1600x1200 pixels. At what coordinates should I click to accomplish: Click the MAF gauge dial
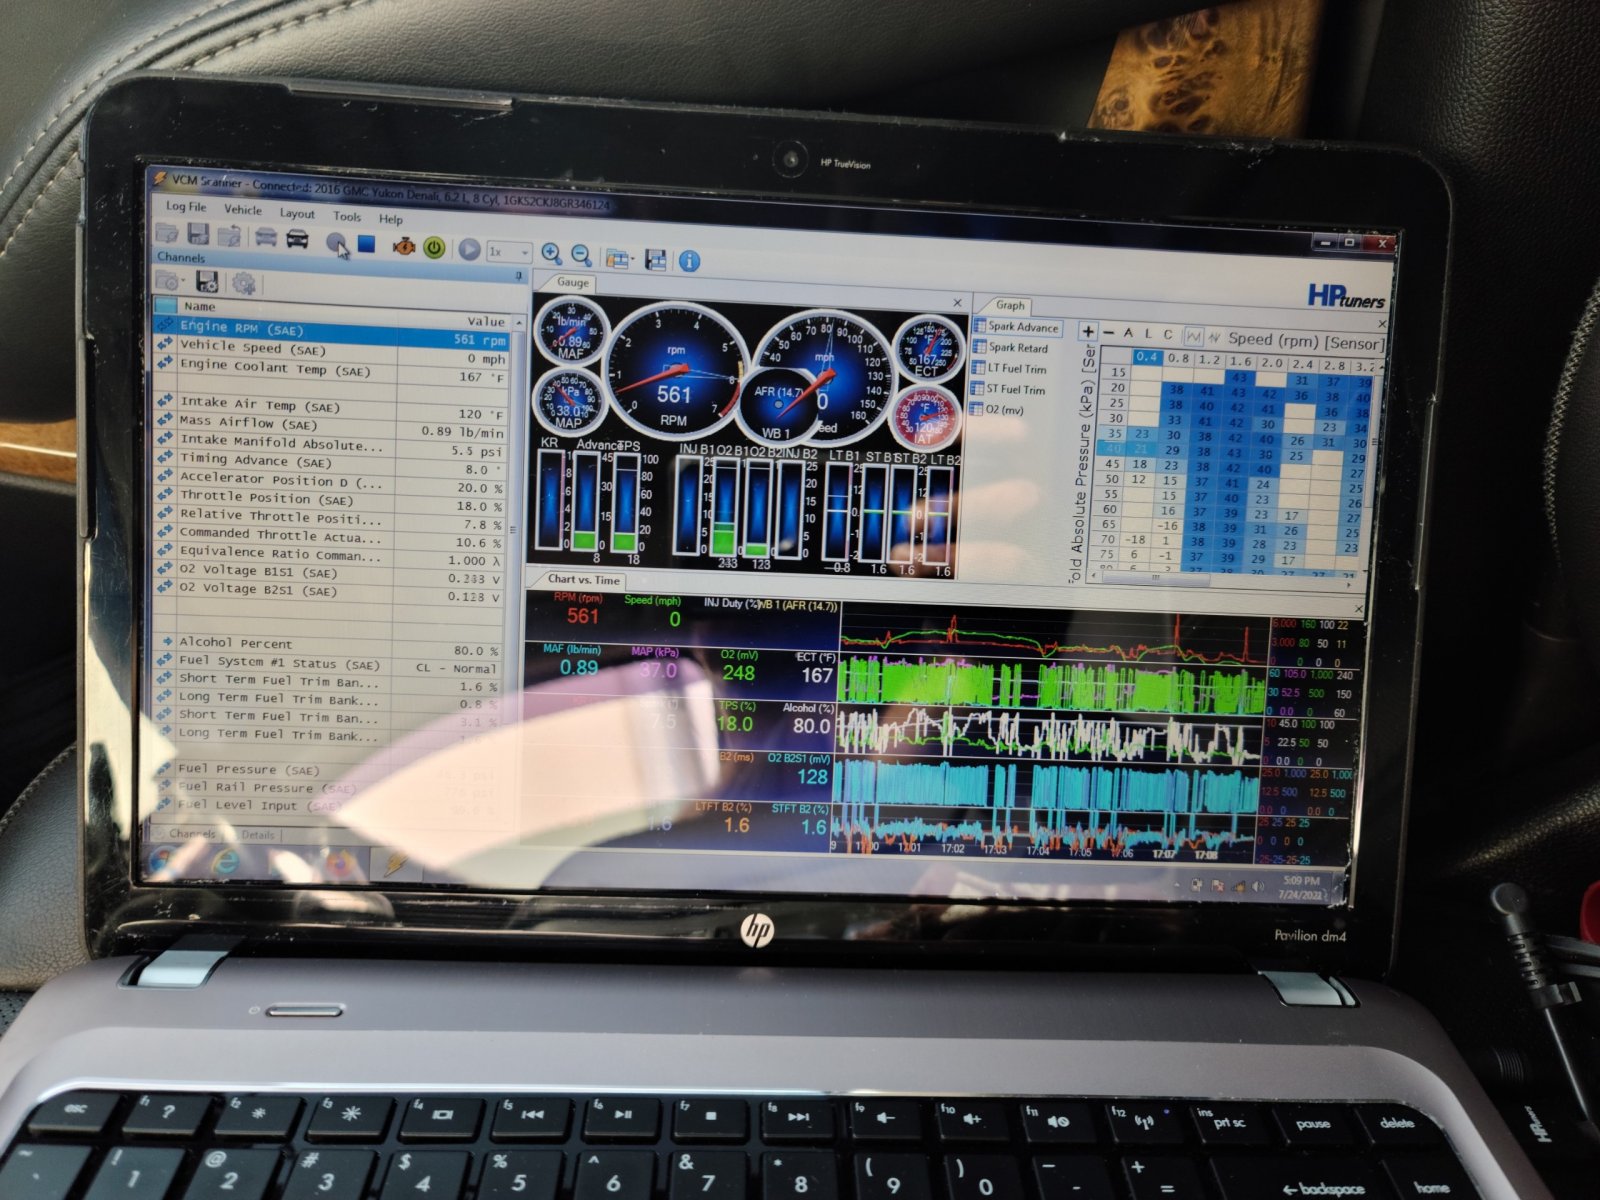[571, 331]
